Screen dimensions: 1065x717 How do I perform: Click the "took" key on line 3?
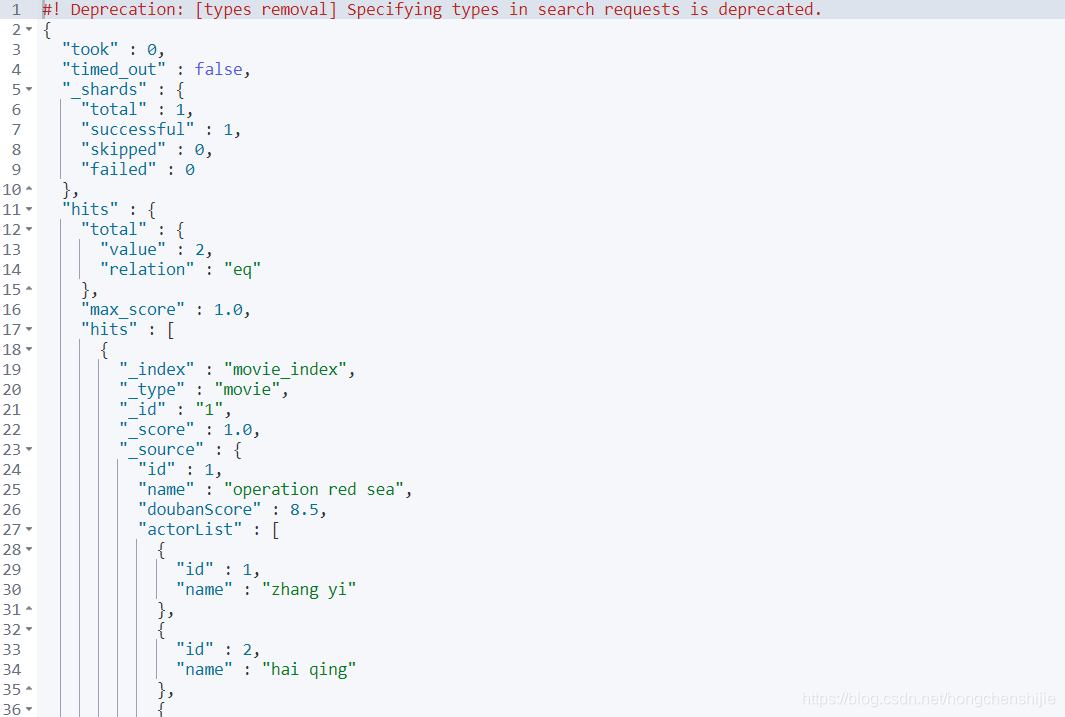(x=90, y=50)
